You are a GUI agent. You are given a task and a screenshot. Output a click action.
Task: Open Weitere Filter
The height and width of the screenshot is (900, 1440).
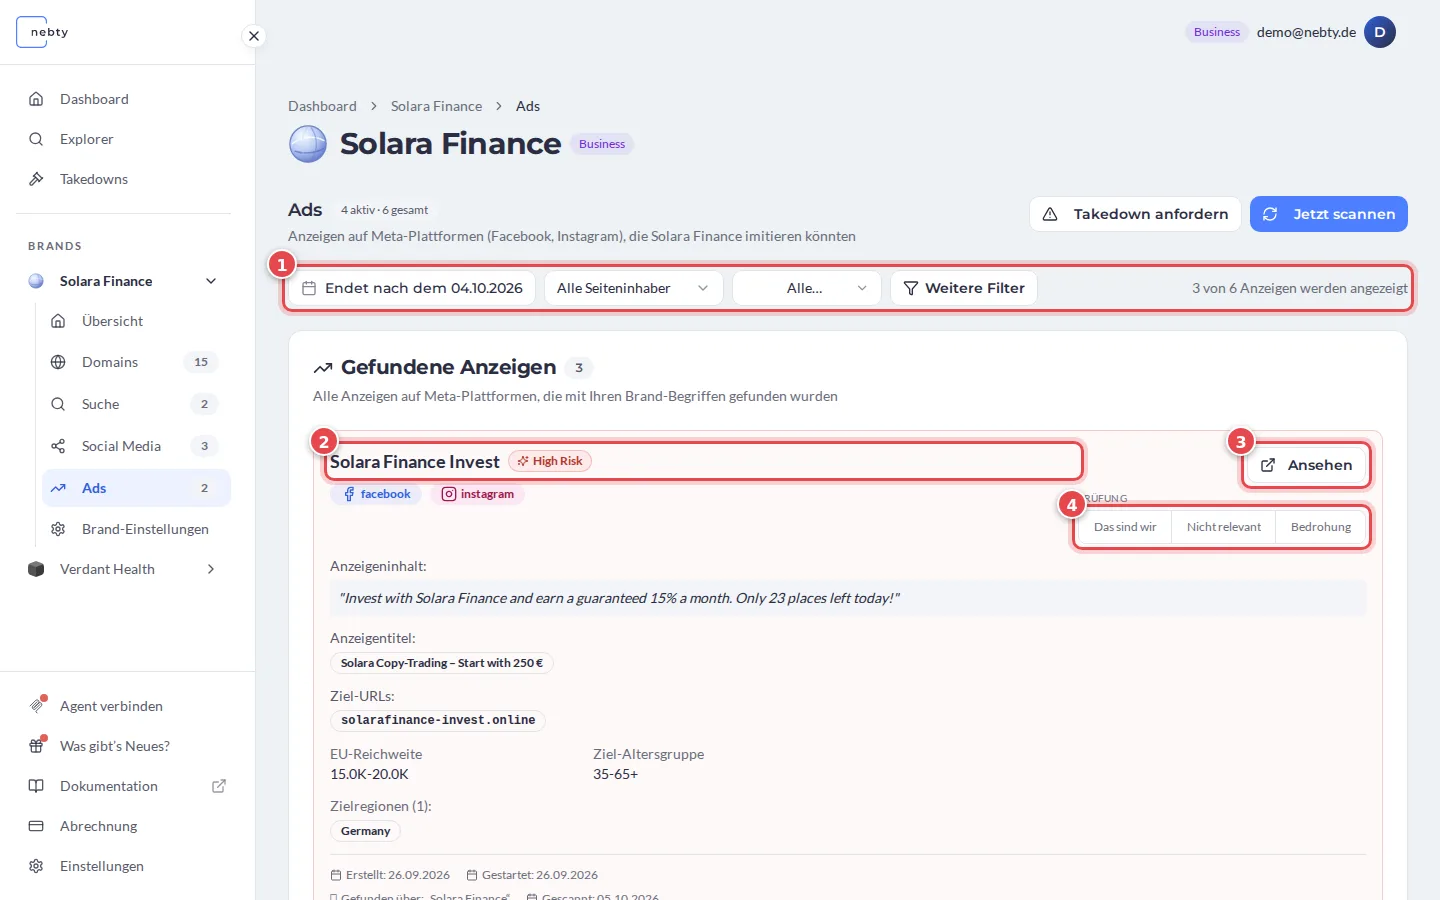(x=964, y=288)
